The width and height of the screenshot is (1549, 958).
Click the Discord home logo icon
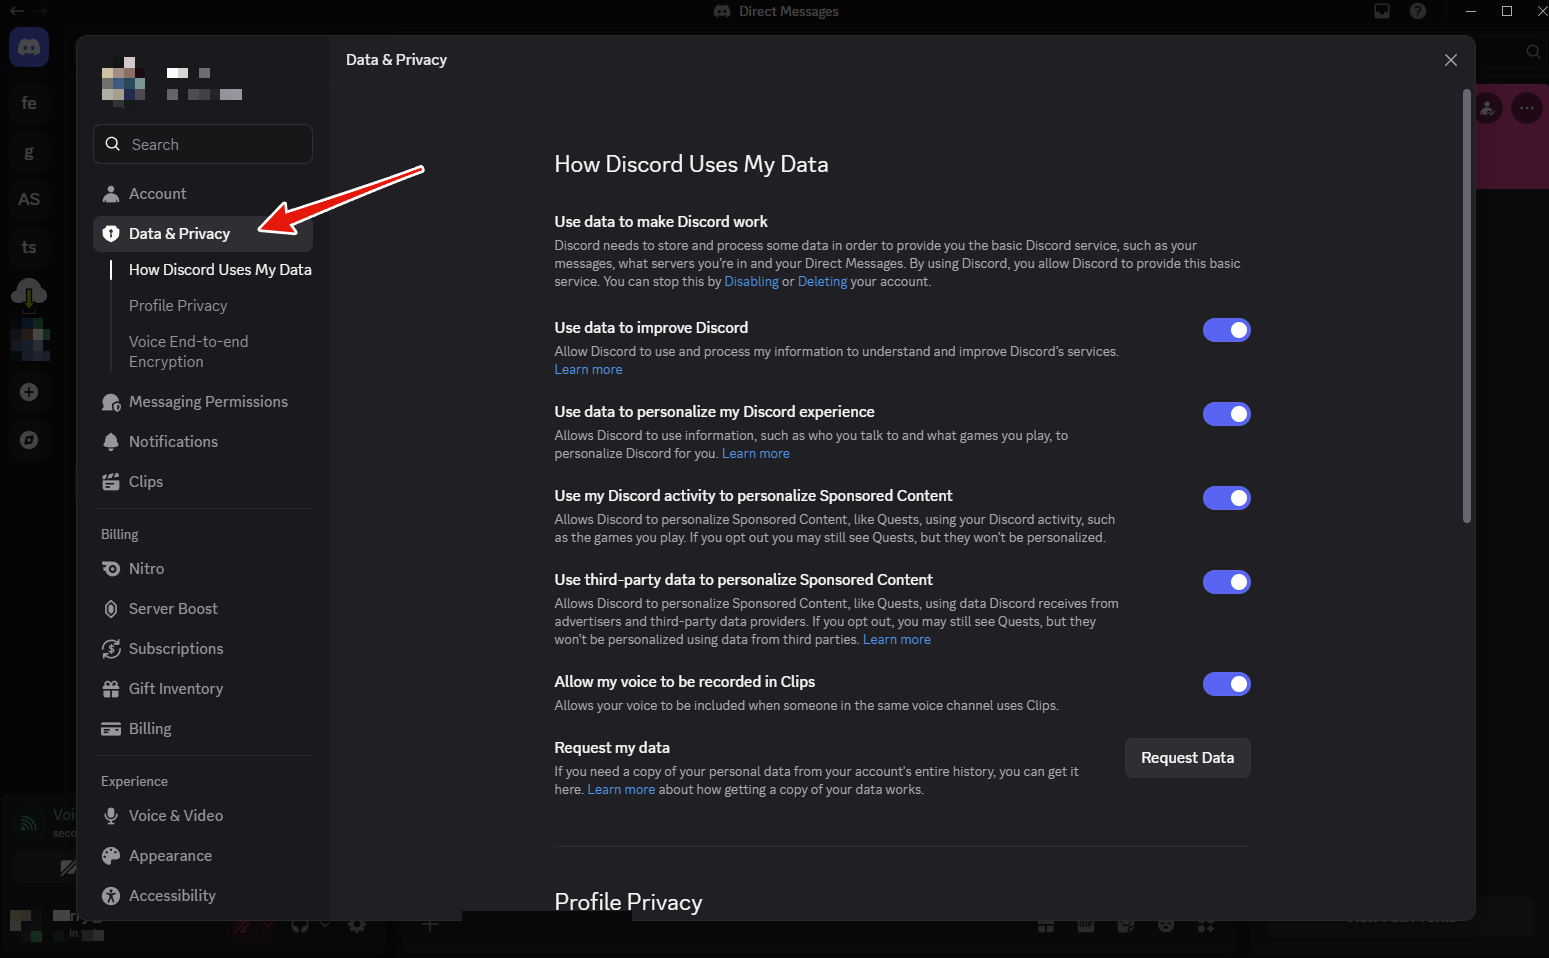coord(29,47)
